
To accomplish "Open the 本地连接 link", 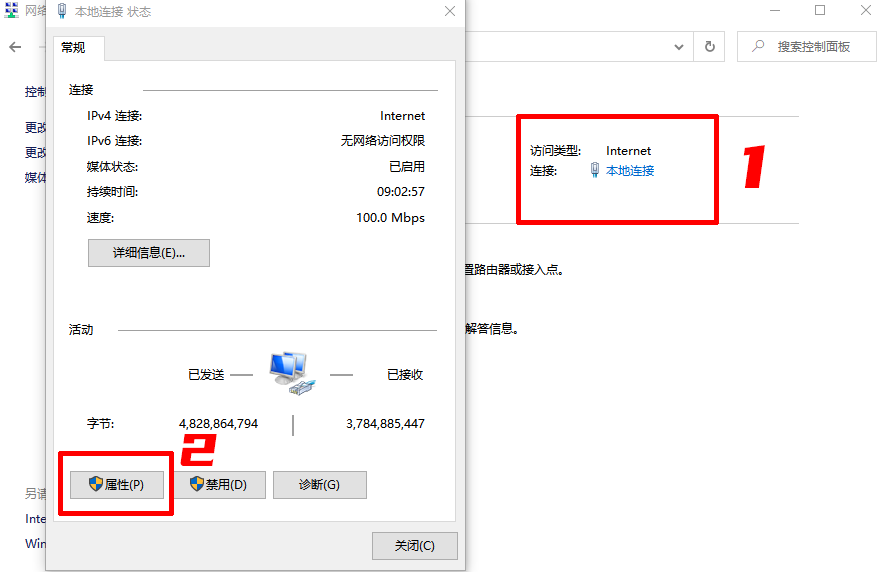I will coord(630,171).
